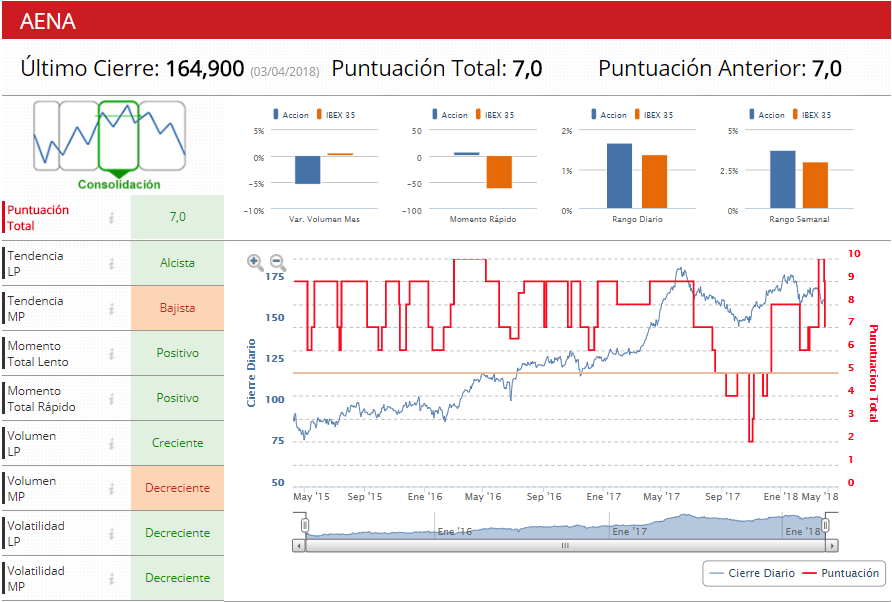Toggle IBEX 35 legend in Rango Semanal chart

point(812,114)
